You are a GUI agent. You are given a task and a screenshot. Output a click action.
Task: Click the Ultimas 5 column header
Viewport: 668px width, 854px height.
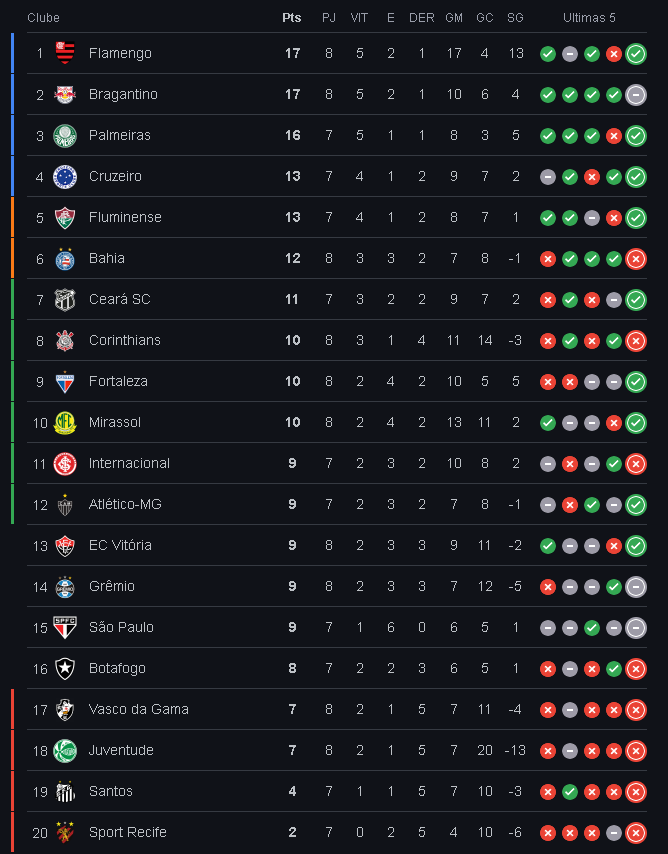click(x=589, y=18)
